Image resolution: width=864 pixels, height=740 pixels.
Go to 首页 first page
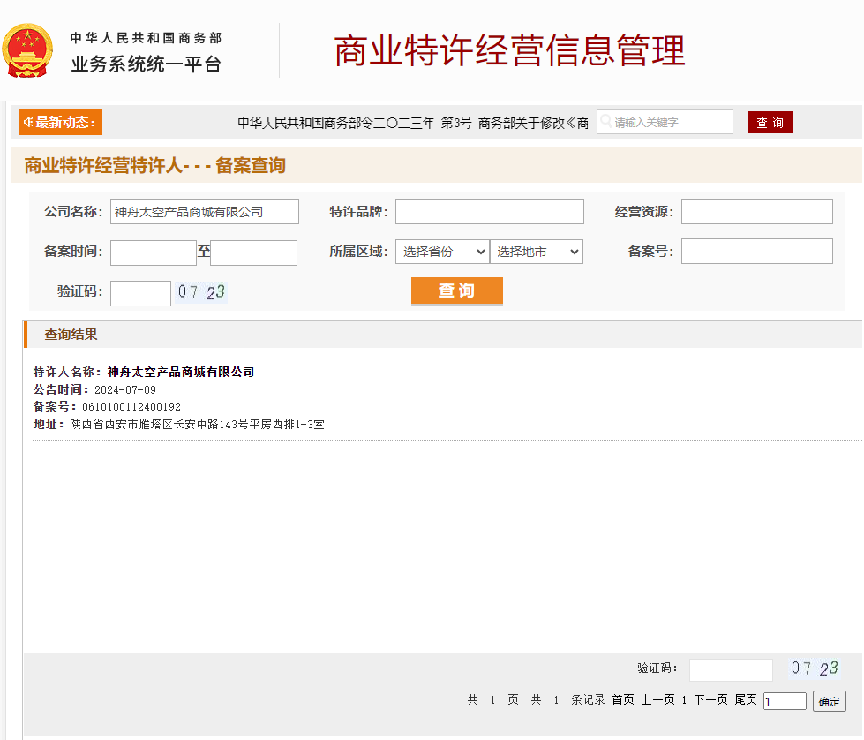[x=623, y=700]
